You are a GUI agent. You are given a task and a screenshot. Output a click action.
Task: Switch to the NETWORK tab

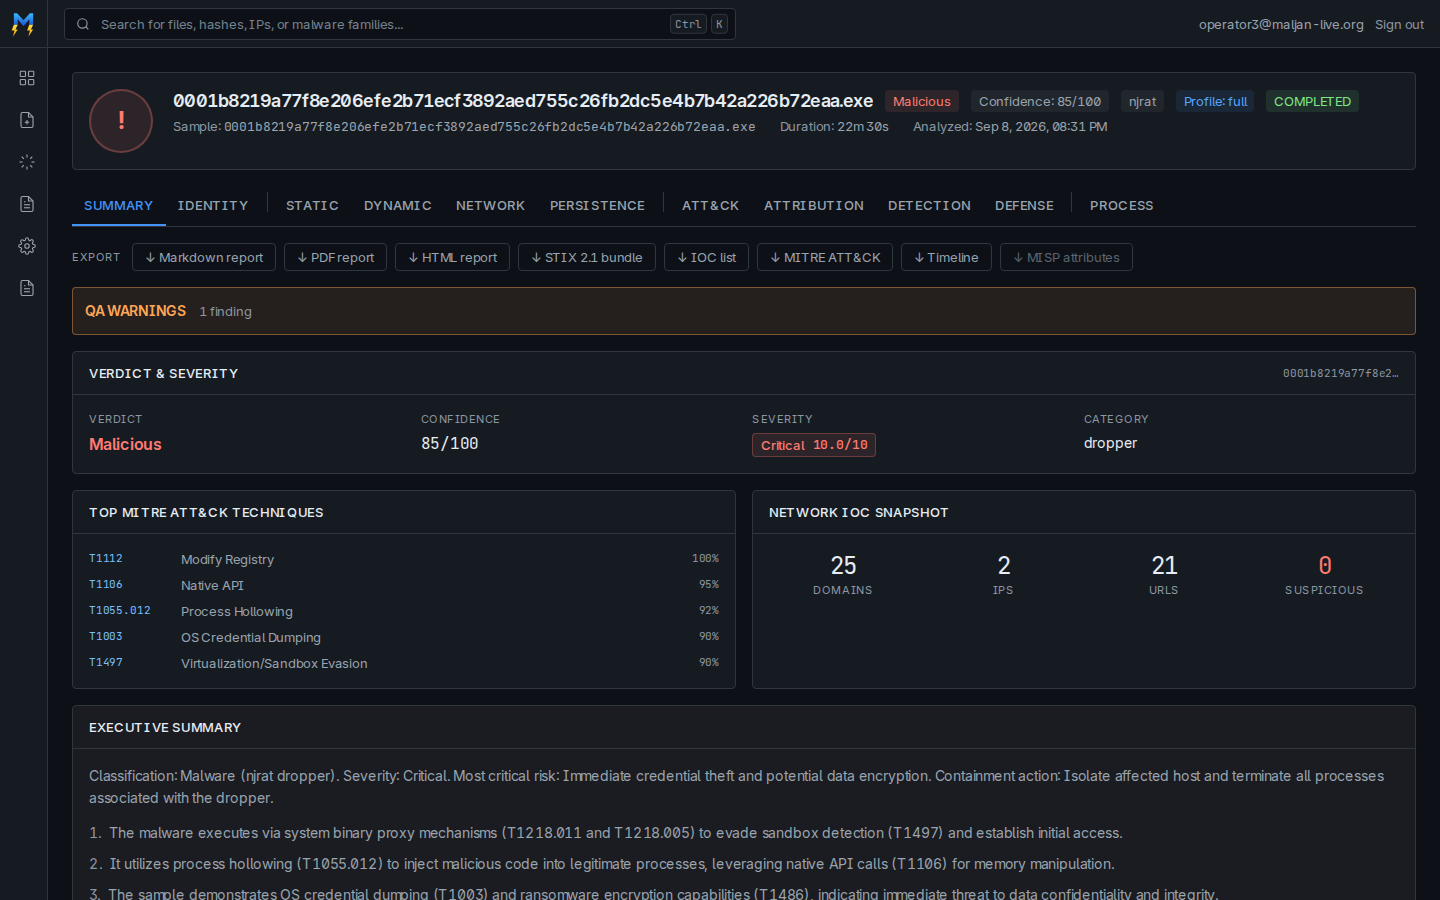pyautogui.click(x=490, y=205)
